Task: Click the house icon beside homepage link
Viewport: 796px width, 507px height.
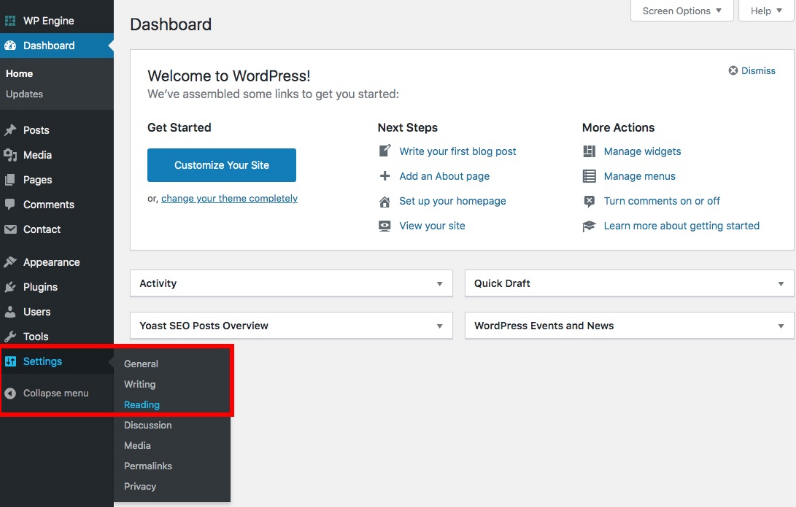Action: coord(385,201)
